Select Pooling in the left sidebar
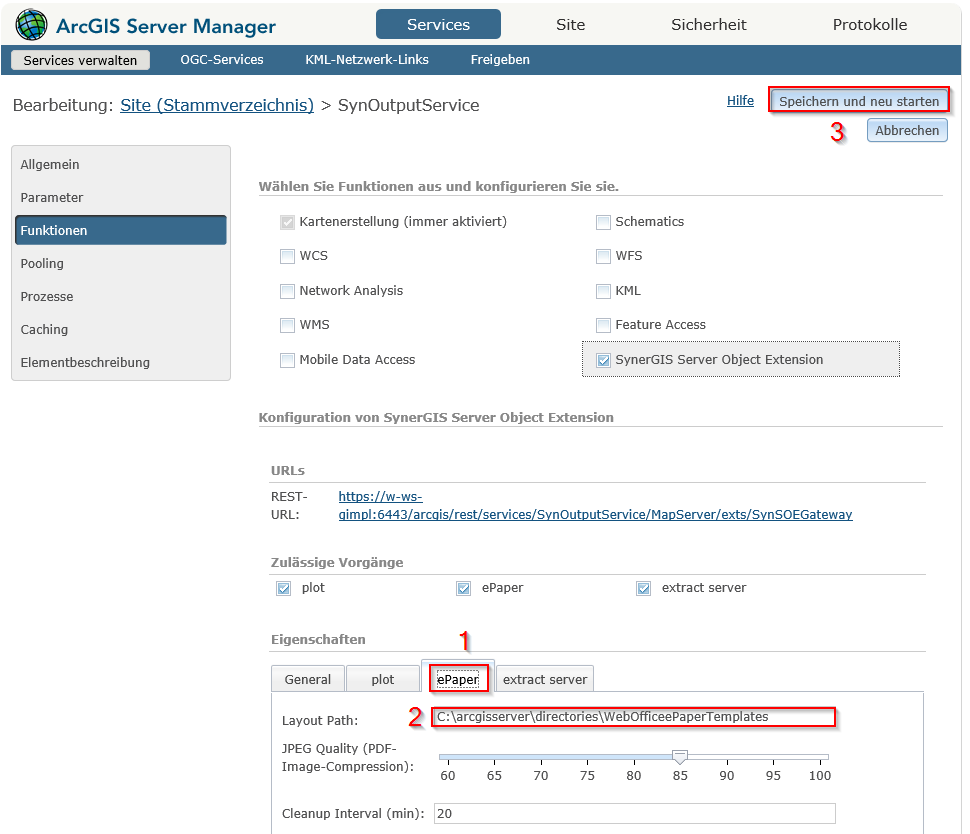 tap(42, 263)
